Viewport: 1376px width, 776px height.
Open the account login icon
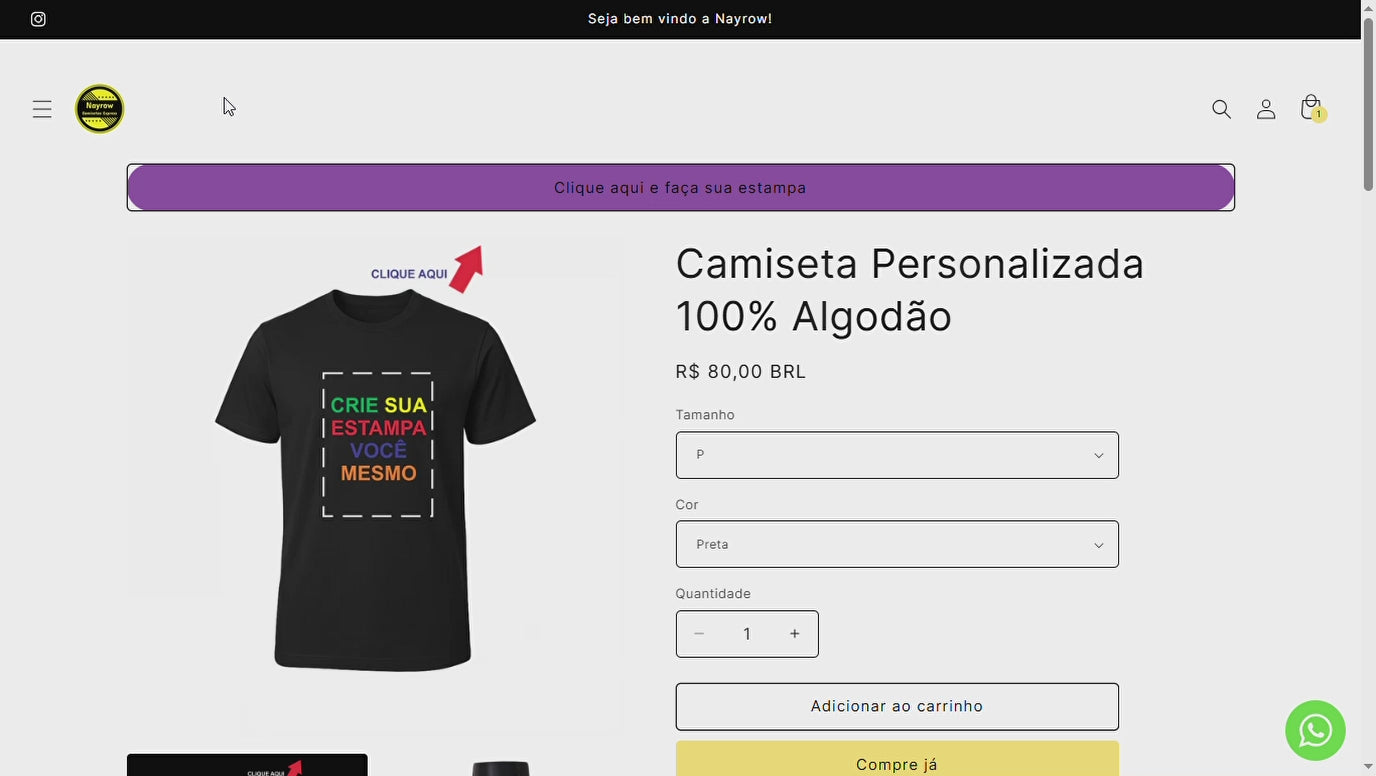pyautogui.click(x=1266, y=109)
